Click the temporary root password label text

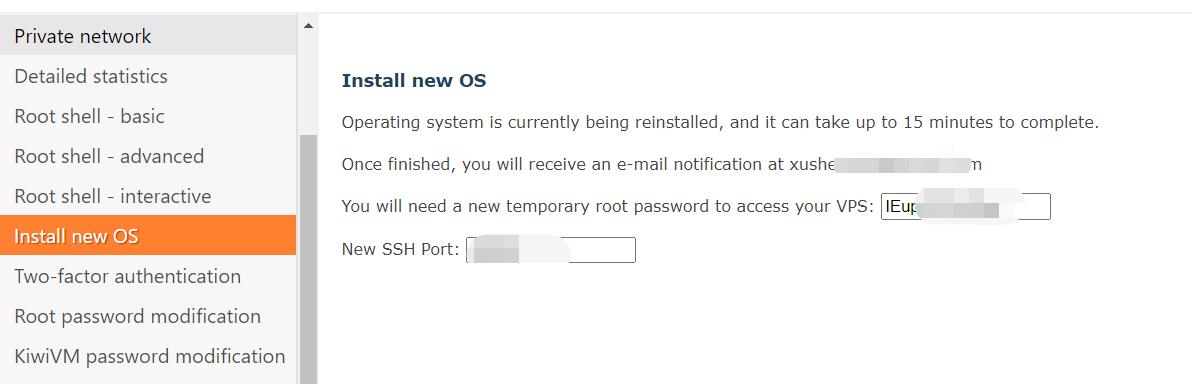point(607,207)
